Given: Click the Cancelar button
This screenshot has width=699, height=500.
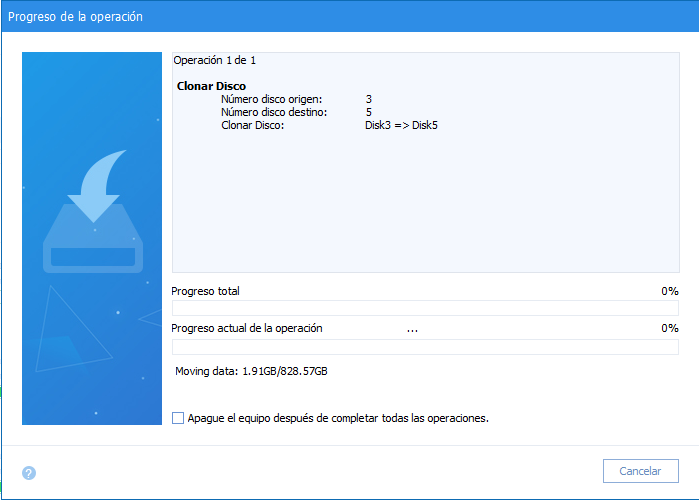Looking at the screenshot, I should [641, 471].
